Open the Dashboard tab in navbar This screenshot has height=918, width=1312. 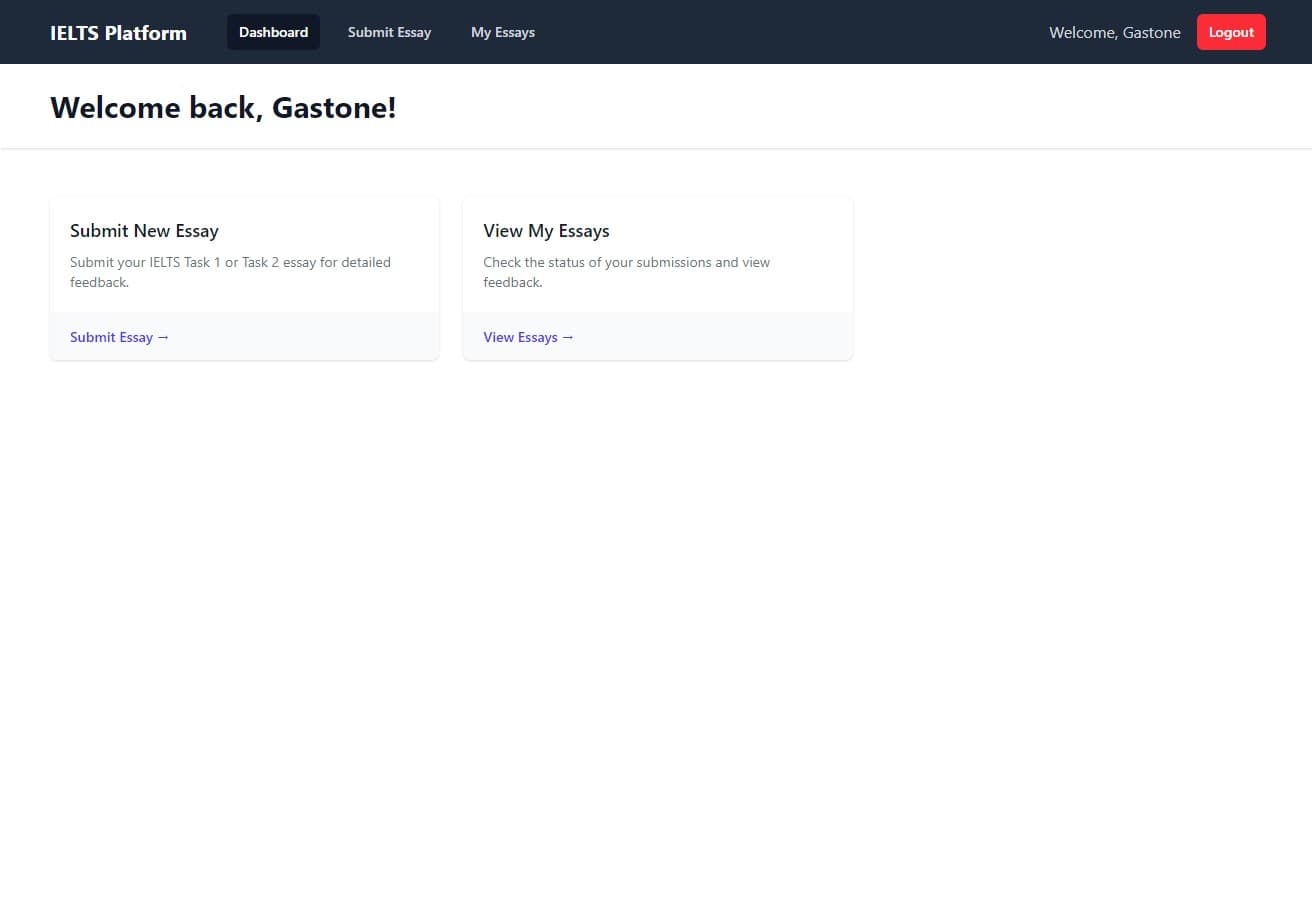[x=273, y=32]
